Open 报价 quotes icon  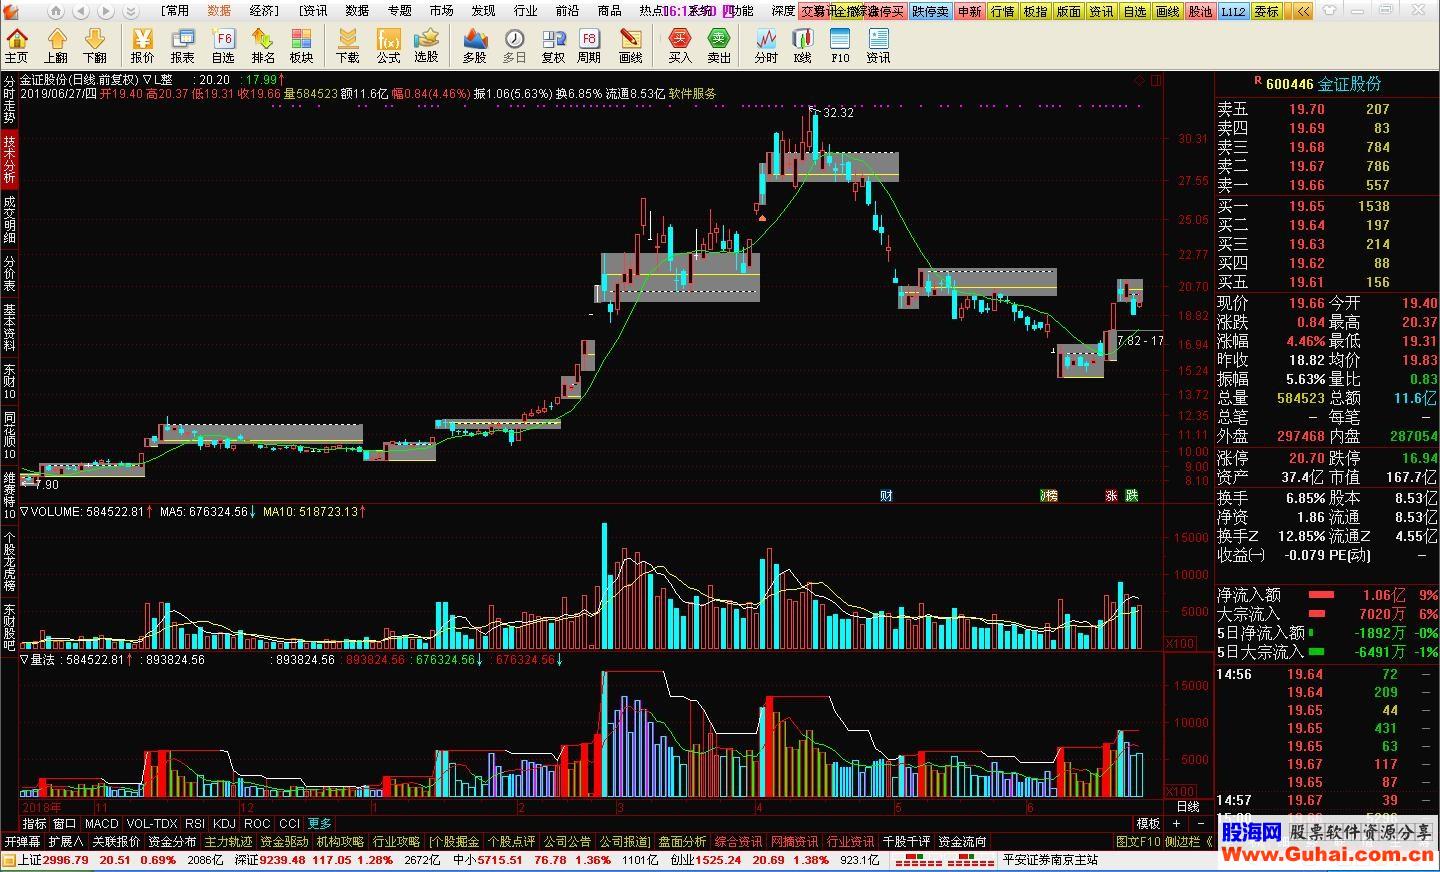(x=143, y=45)
